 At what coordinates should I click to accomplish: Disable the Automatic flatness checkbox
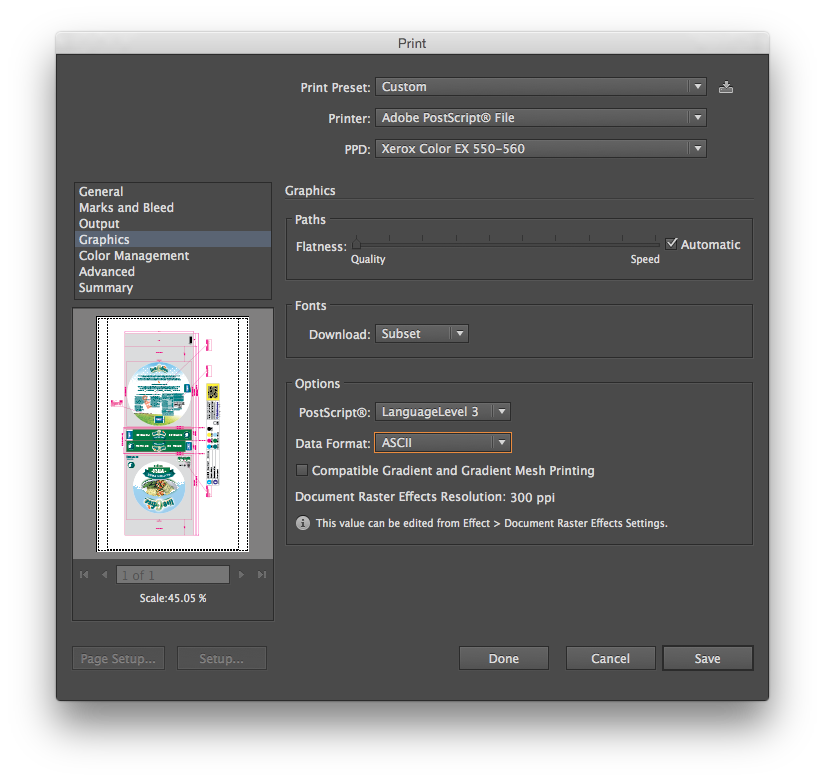tap(672, 243)
